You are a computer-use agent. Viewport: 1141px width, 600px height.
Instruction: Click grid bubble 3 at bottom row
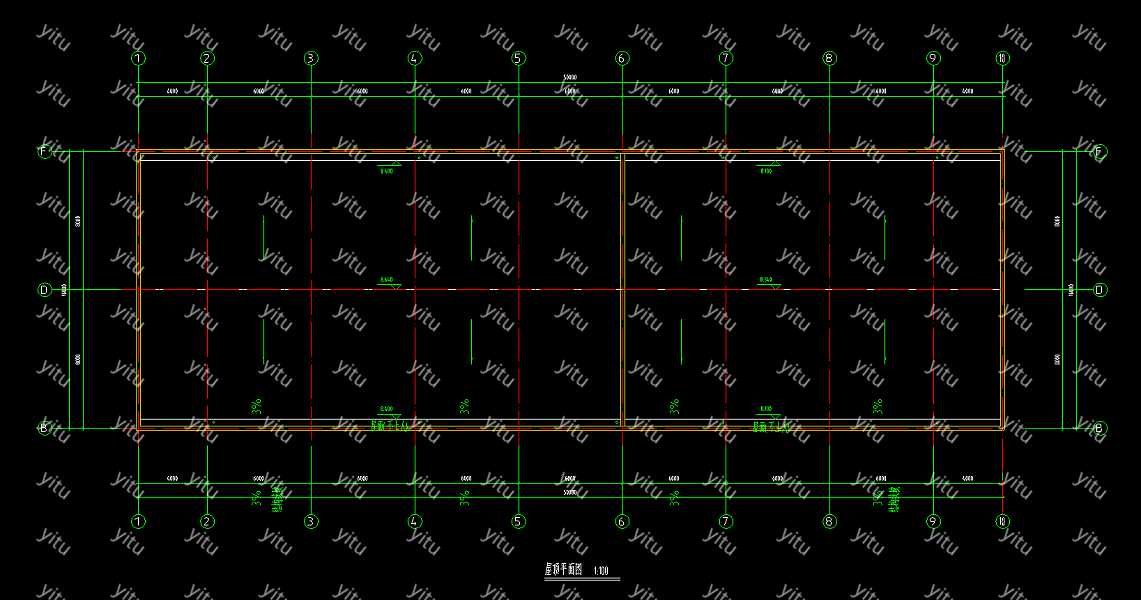click(311, 521)
